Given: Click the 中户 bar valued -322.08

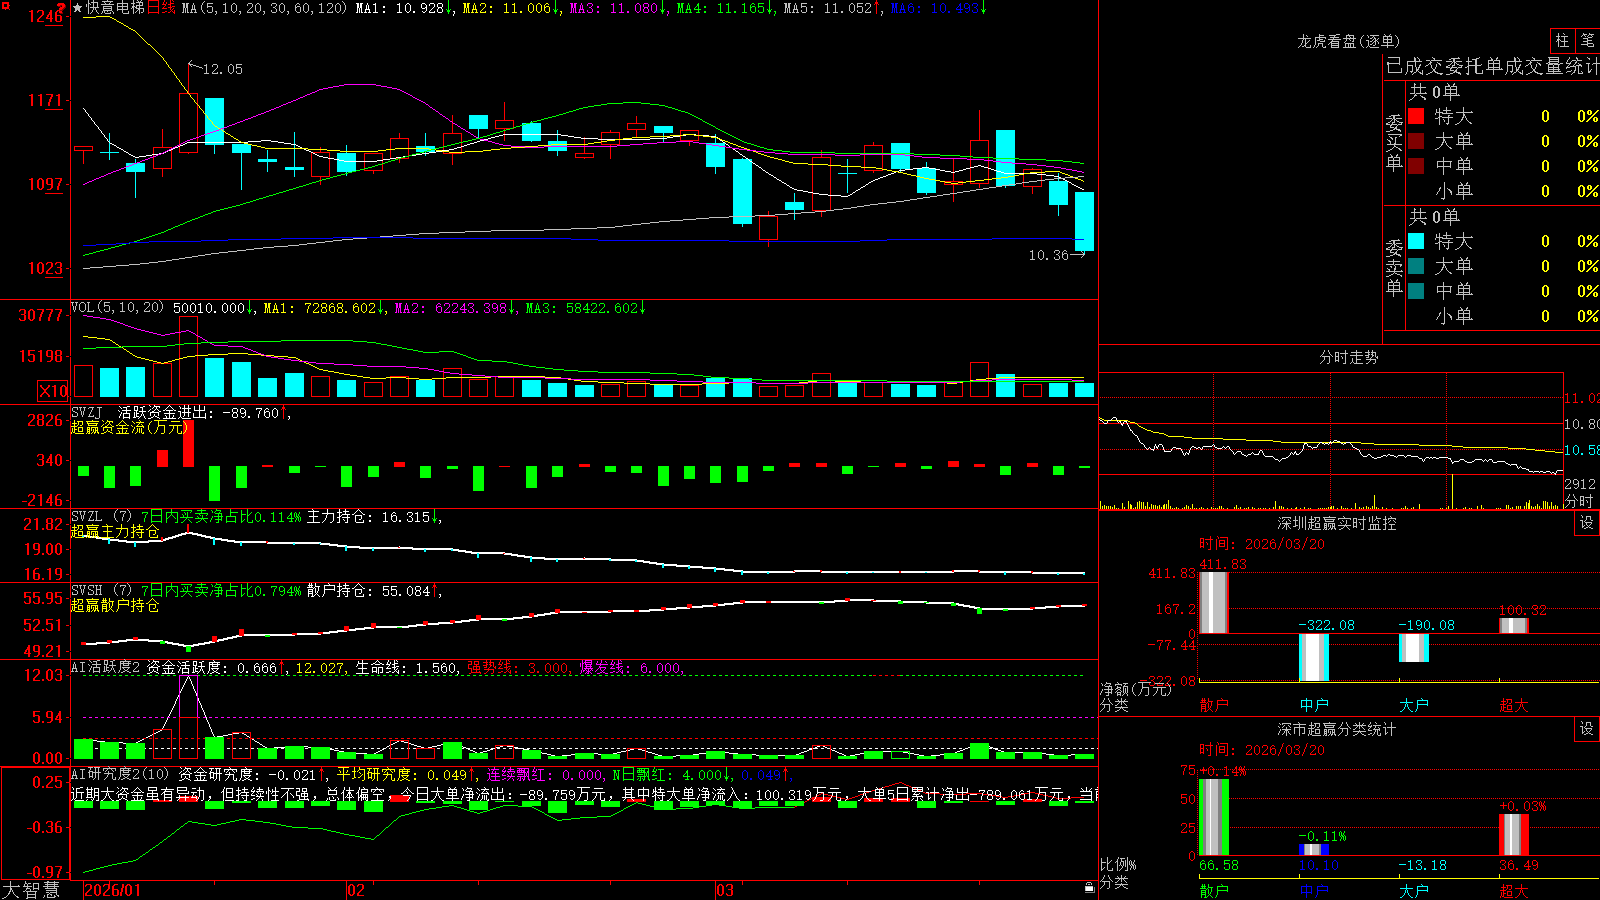Looking at the screenshot, I should [x=1314, y=657].
